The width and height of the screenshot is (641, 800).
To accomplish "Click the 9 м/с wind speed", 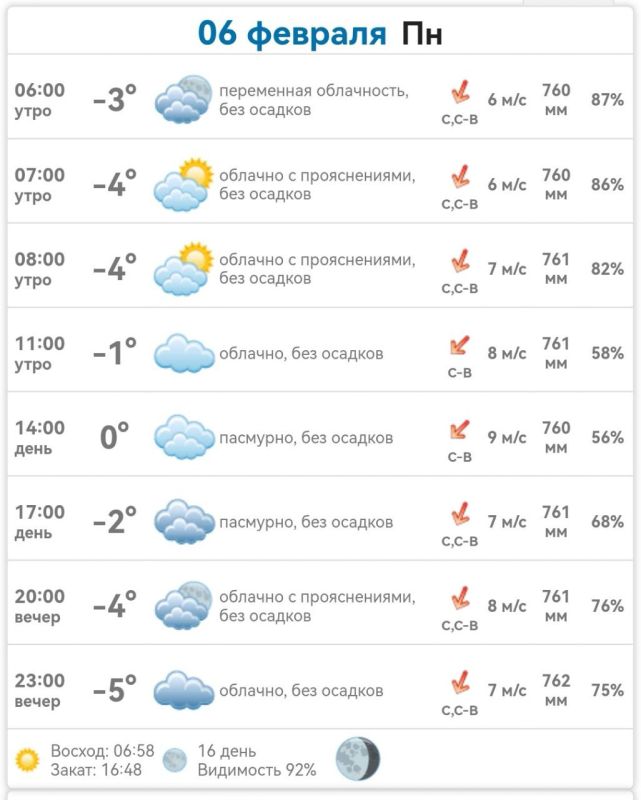I will coord(507,437).
